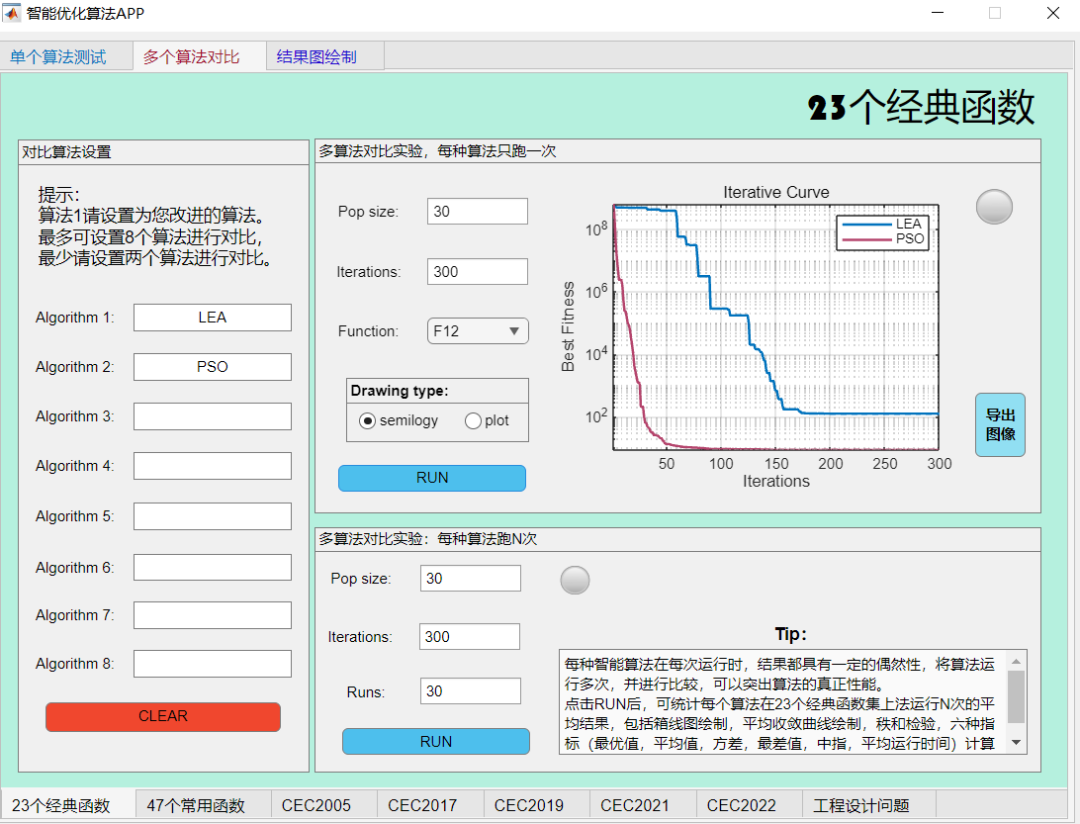
Task: Select the Runs input field
Action: pyautogui.click(x=470, y=691)
